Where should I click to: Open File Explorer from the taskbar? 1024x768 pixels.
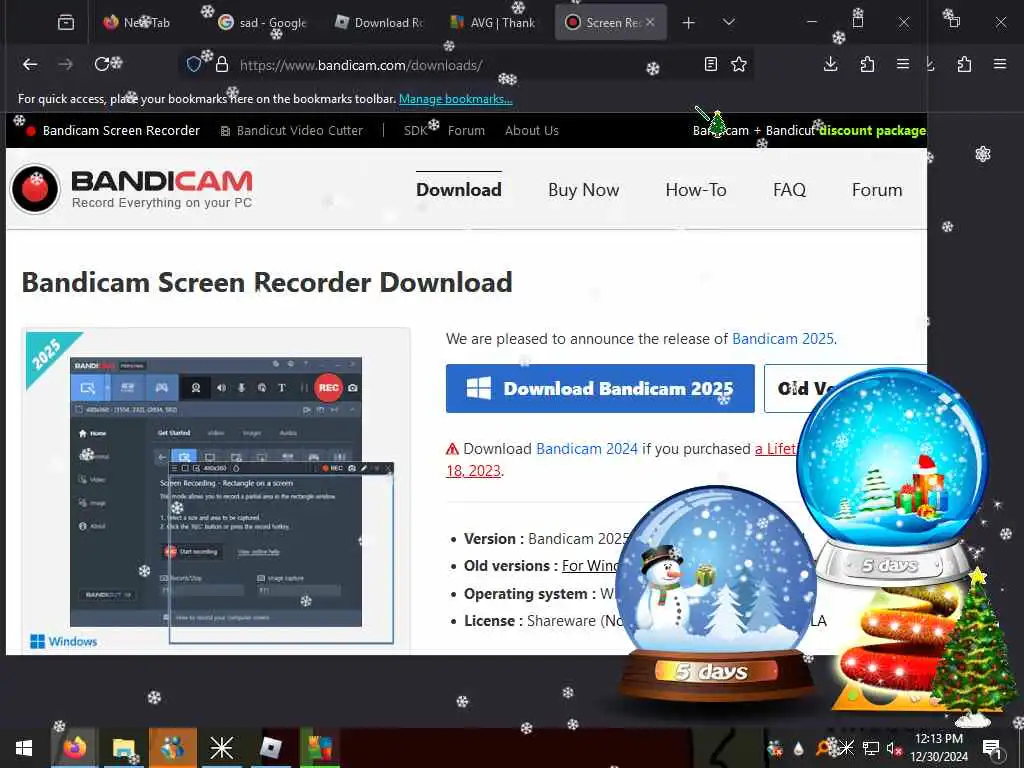(123, 748)
